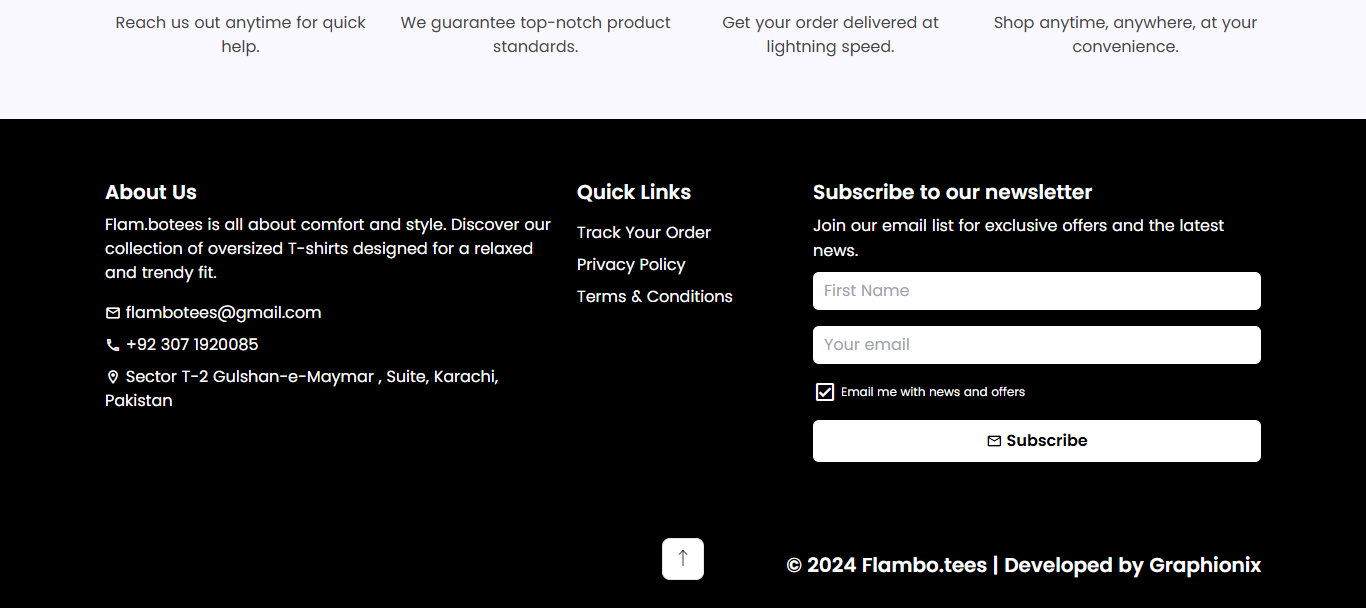Click the scroll-to-top arrow icon
Image resolution: width=1366 pixels, height=608 pixels.
click(x=683, y=559)
